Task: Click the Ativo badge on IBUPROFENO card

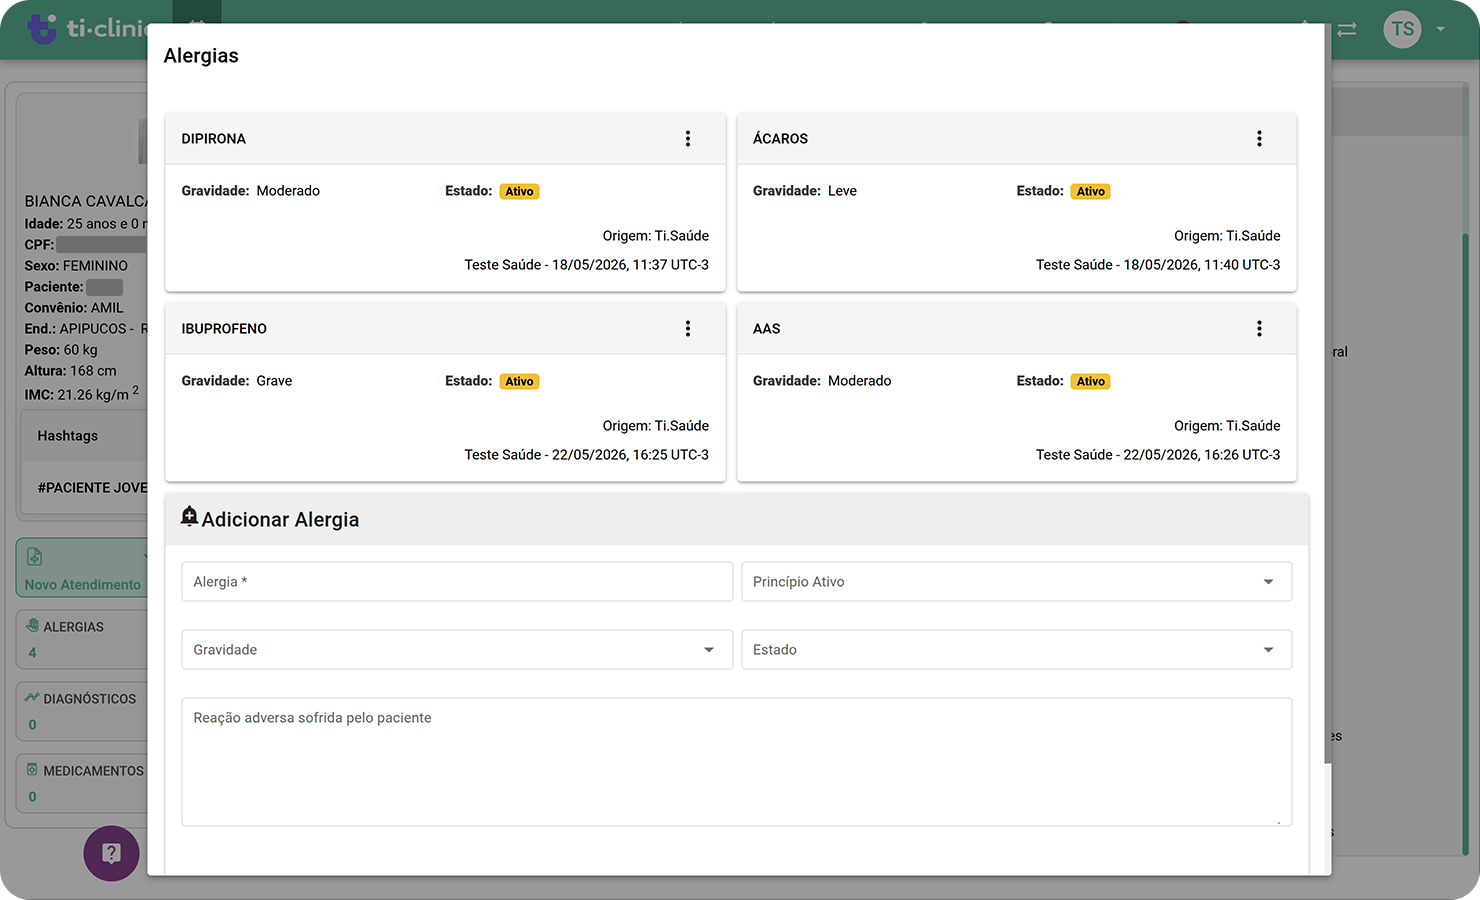Action: coord(519,382)
